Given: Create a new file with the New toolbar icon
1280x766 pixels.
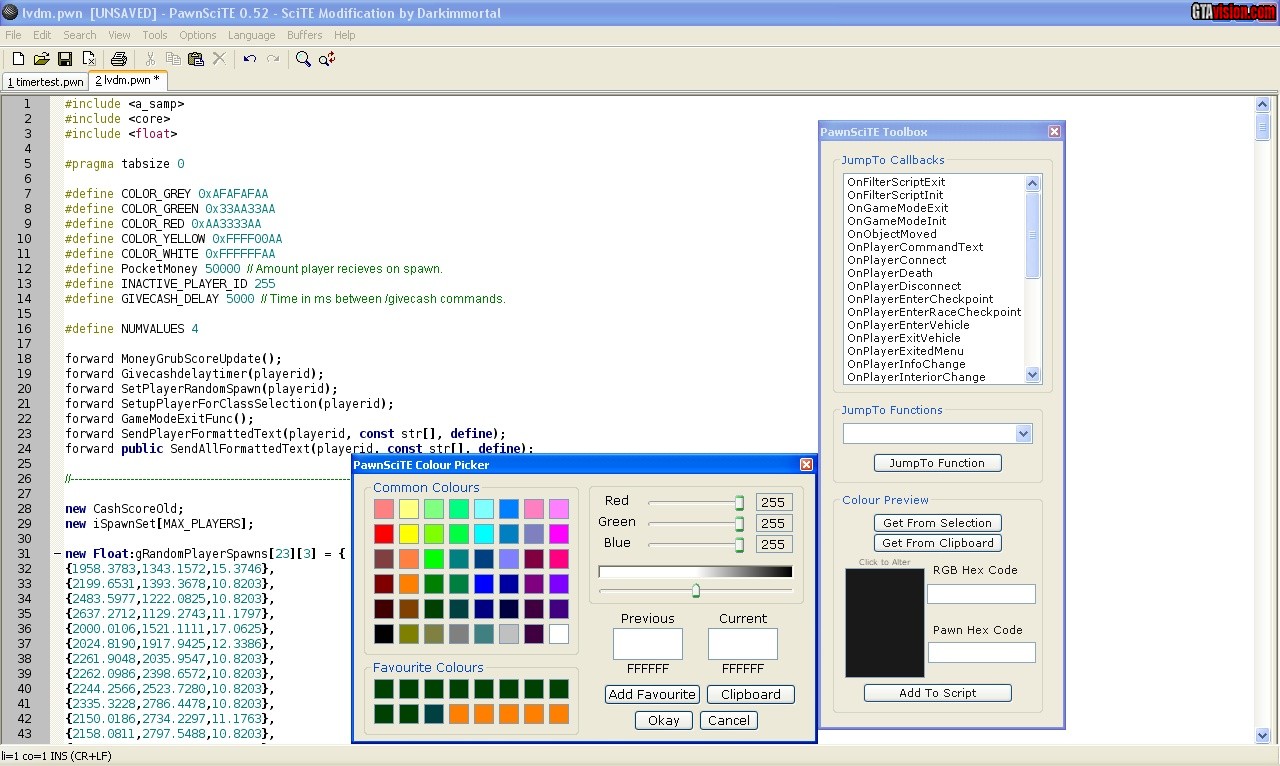Looking at the screenshot, I should point(18,59).
